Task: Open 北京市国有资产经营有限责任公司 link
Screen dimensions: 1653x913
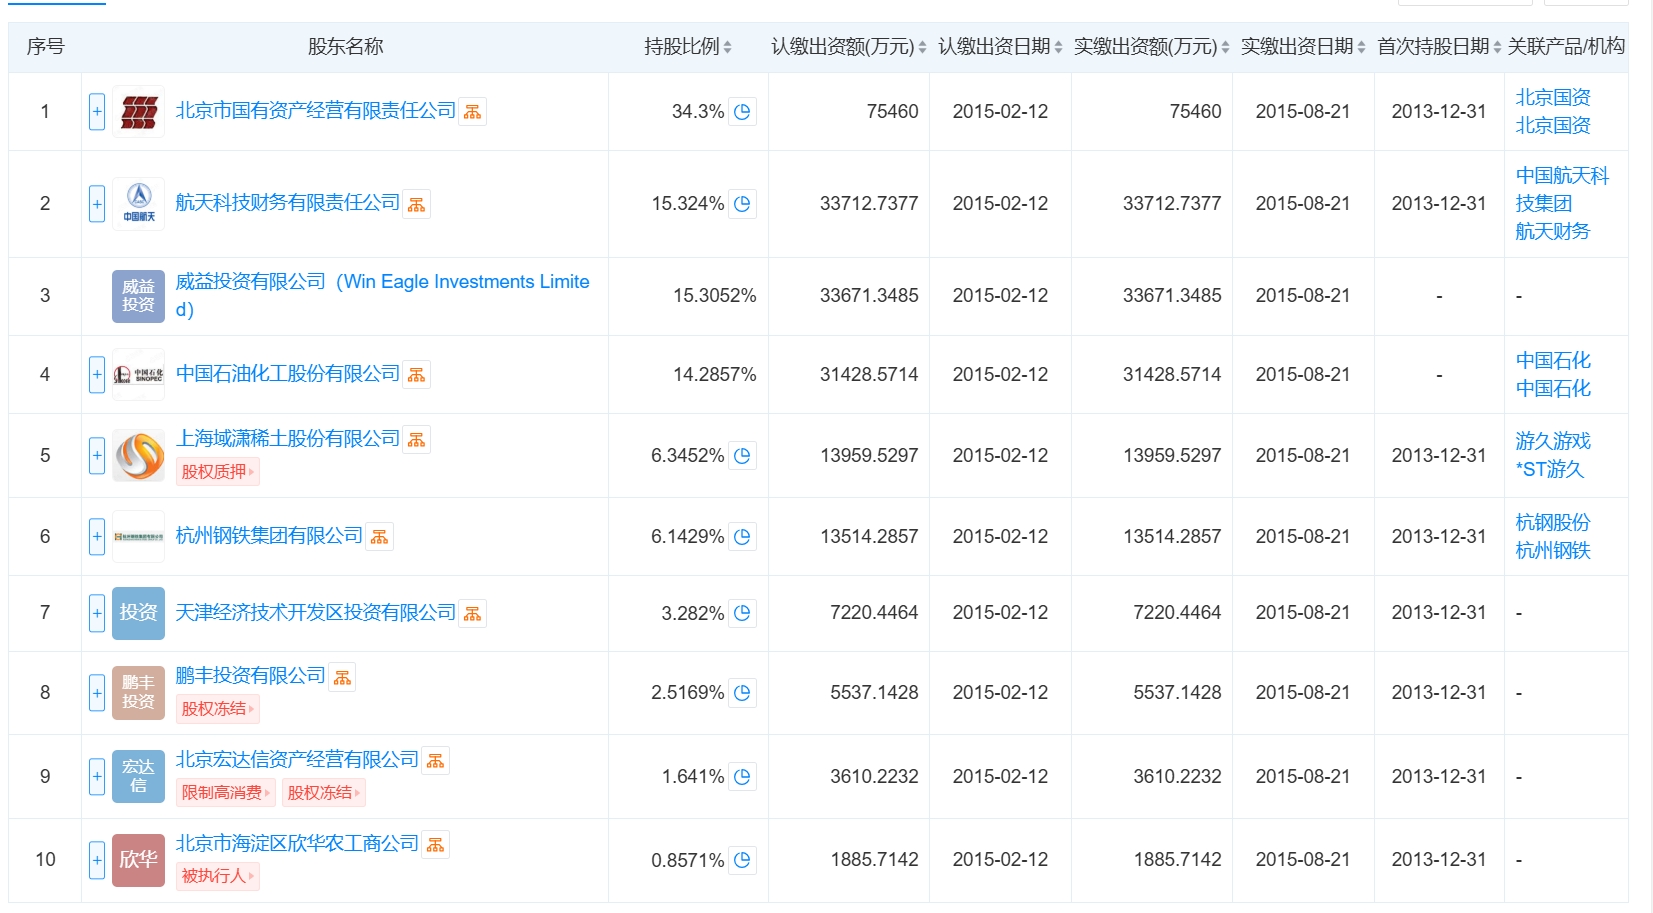Action: pos(316,111)
